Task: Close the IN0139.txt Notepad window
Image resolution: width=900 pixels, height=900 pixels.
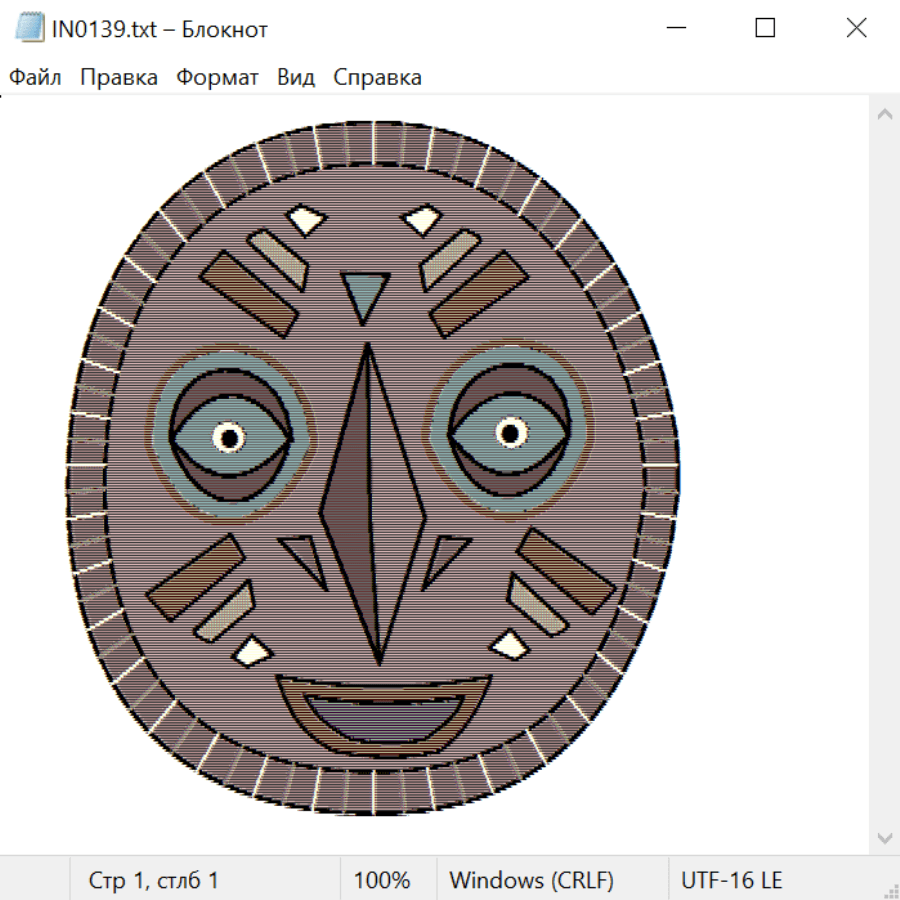Action: (x=856, y=29)
